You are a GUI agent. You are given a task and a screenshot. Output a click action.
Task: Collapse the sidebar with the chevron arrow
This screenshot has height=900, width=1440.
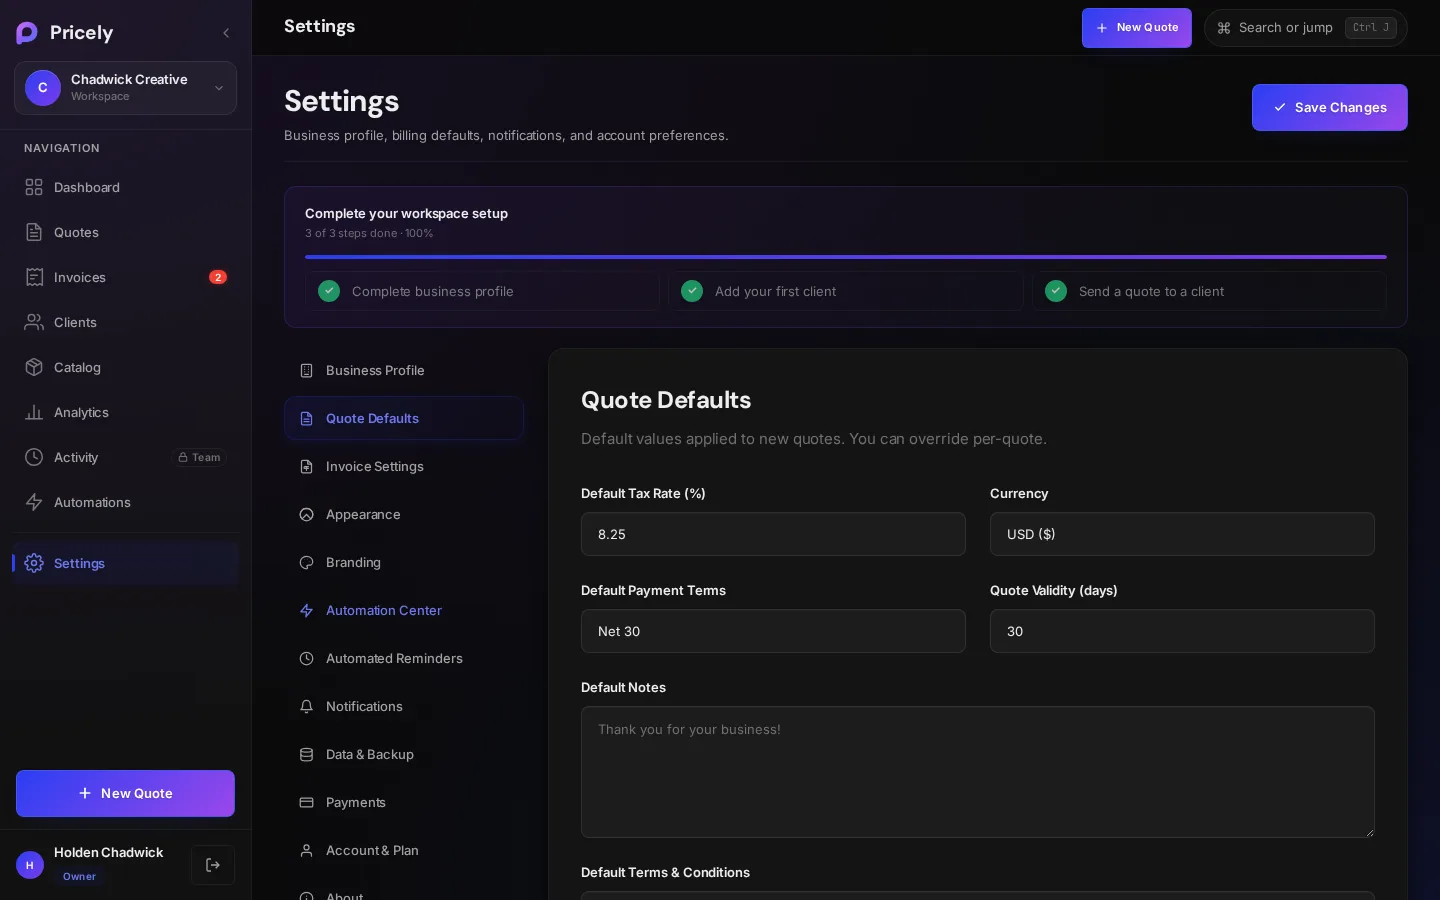pos(226,33)
